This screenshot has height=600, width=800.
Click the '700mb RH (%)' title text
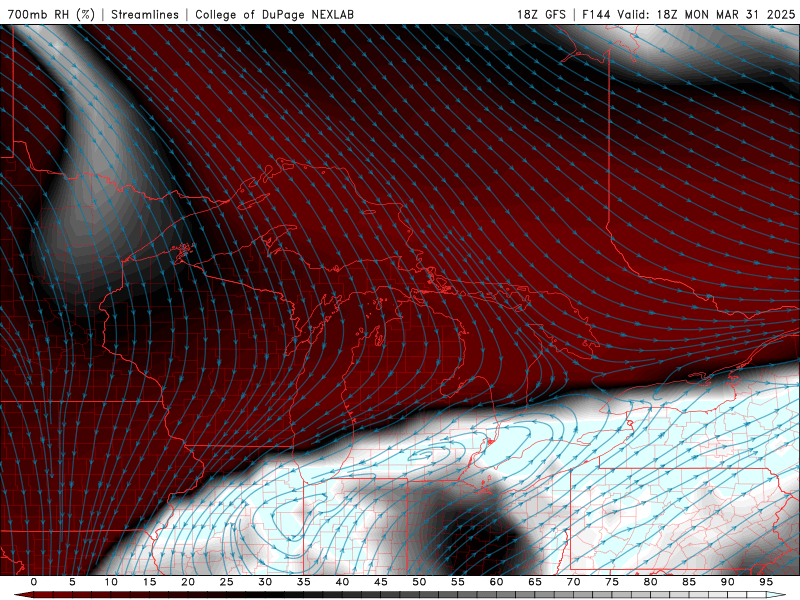(x=52, y=14)
